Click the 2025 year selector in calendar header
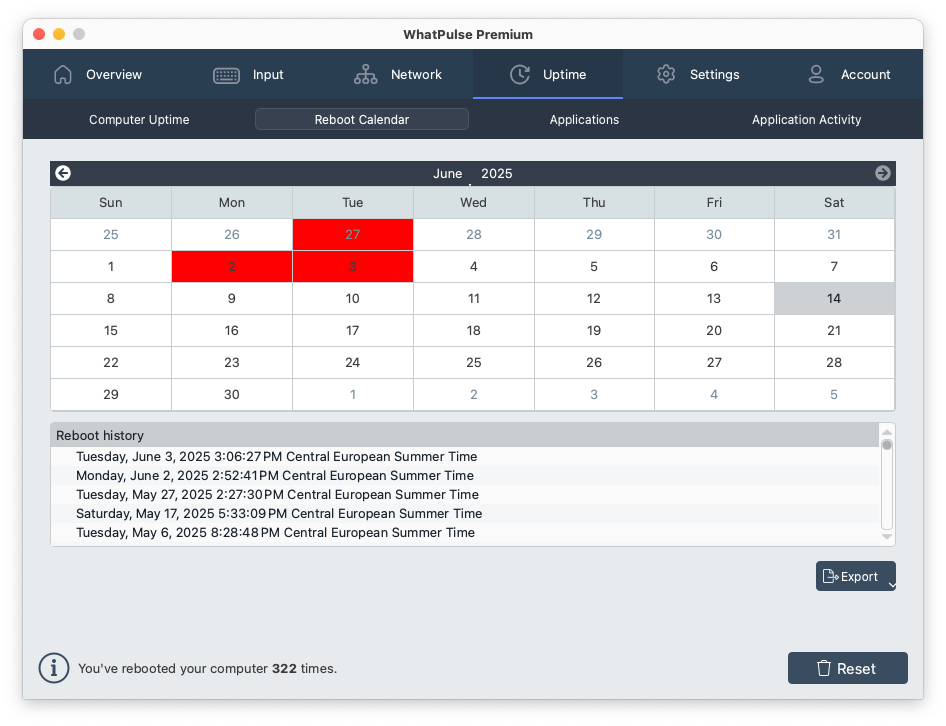 pos(496,174)
